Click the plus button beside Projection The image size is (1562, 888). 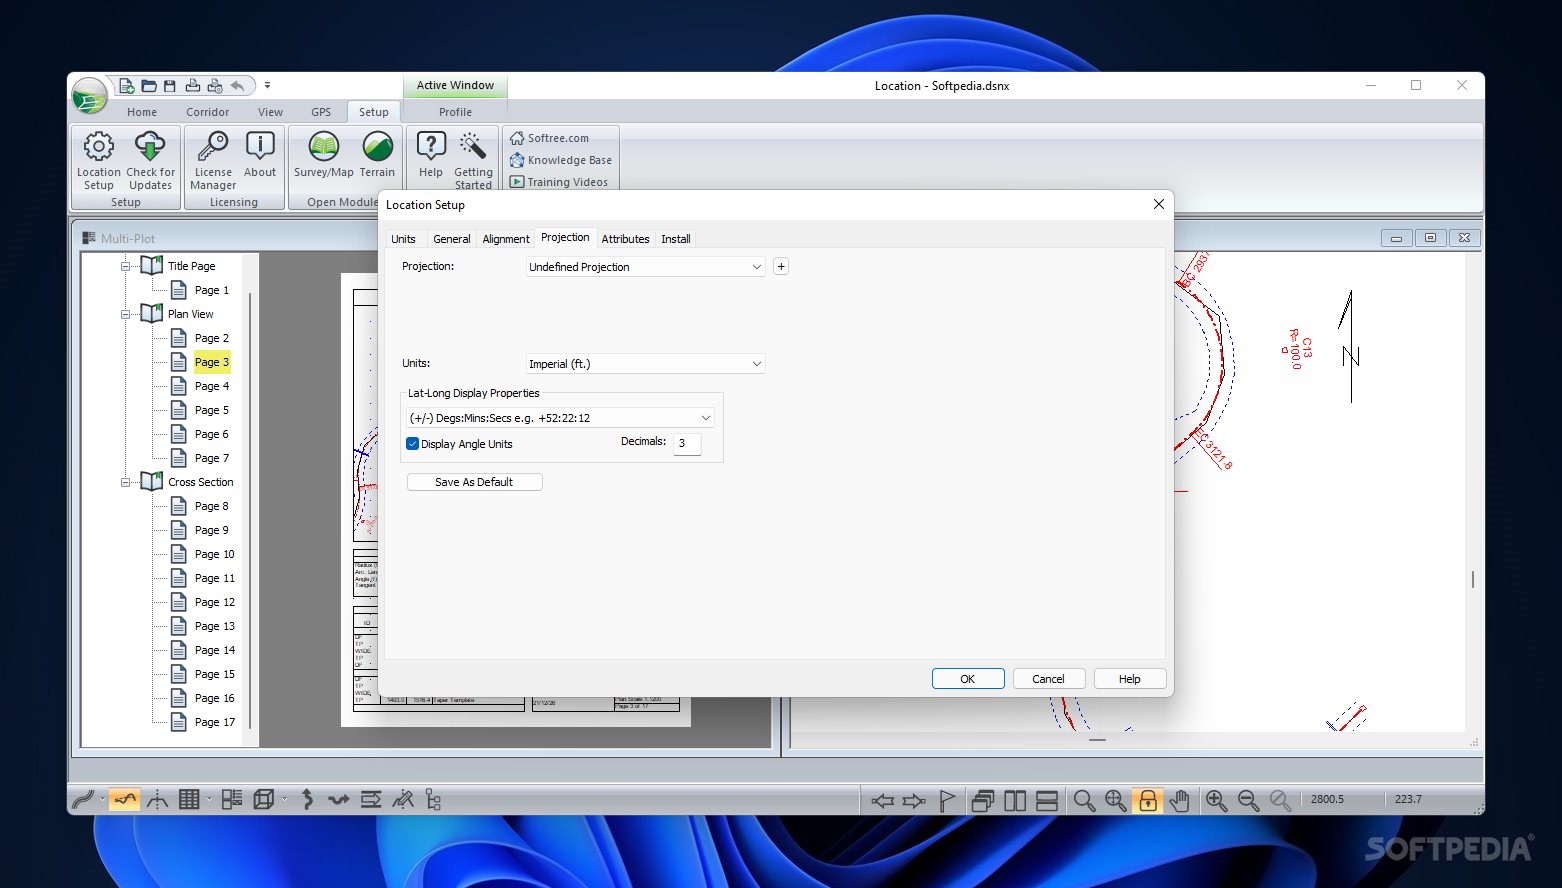[781, 267]
